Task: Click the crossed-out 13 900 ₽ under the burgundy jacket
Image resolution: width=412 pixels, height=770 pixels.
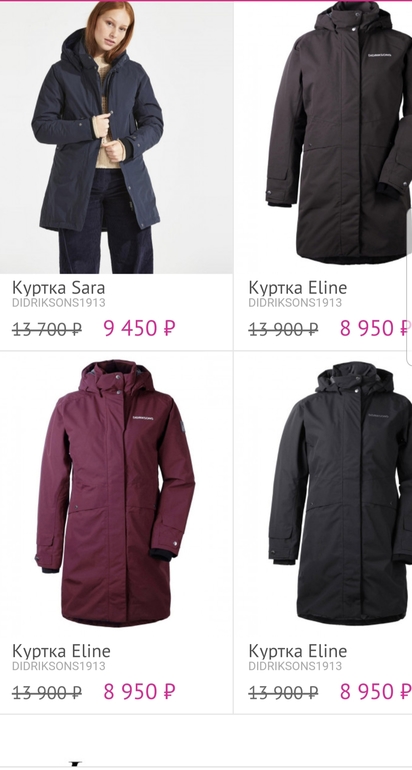Action: [47, 693]
